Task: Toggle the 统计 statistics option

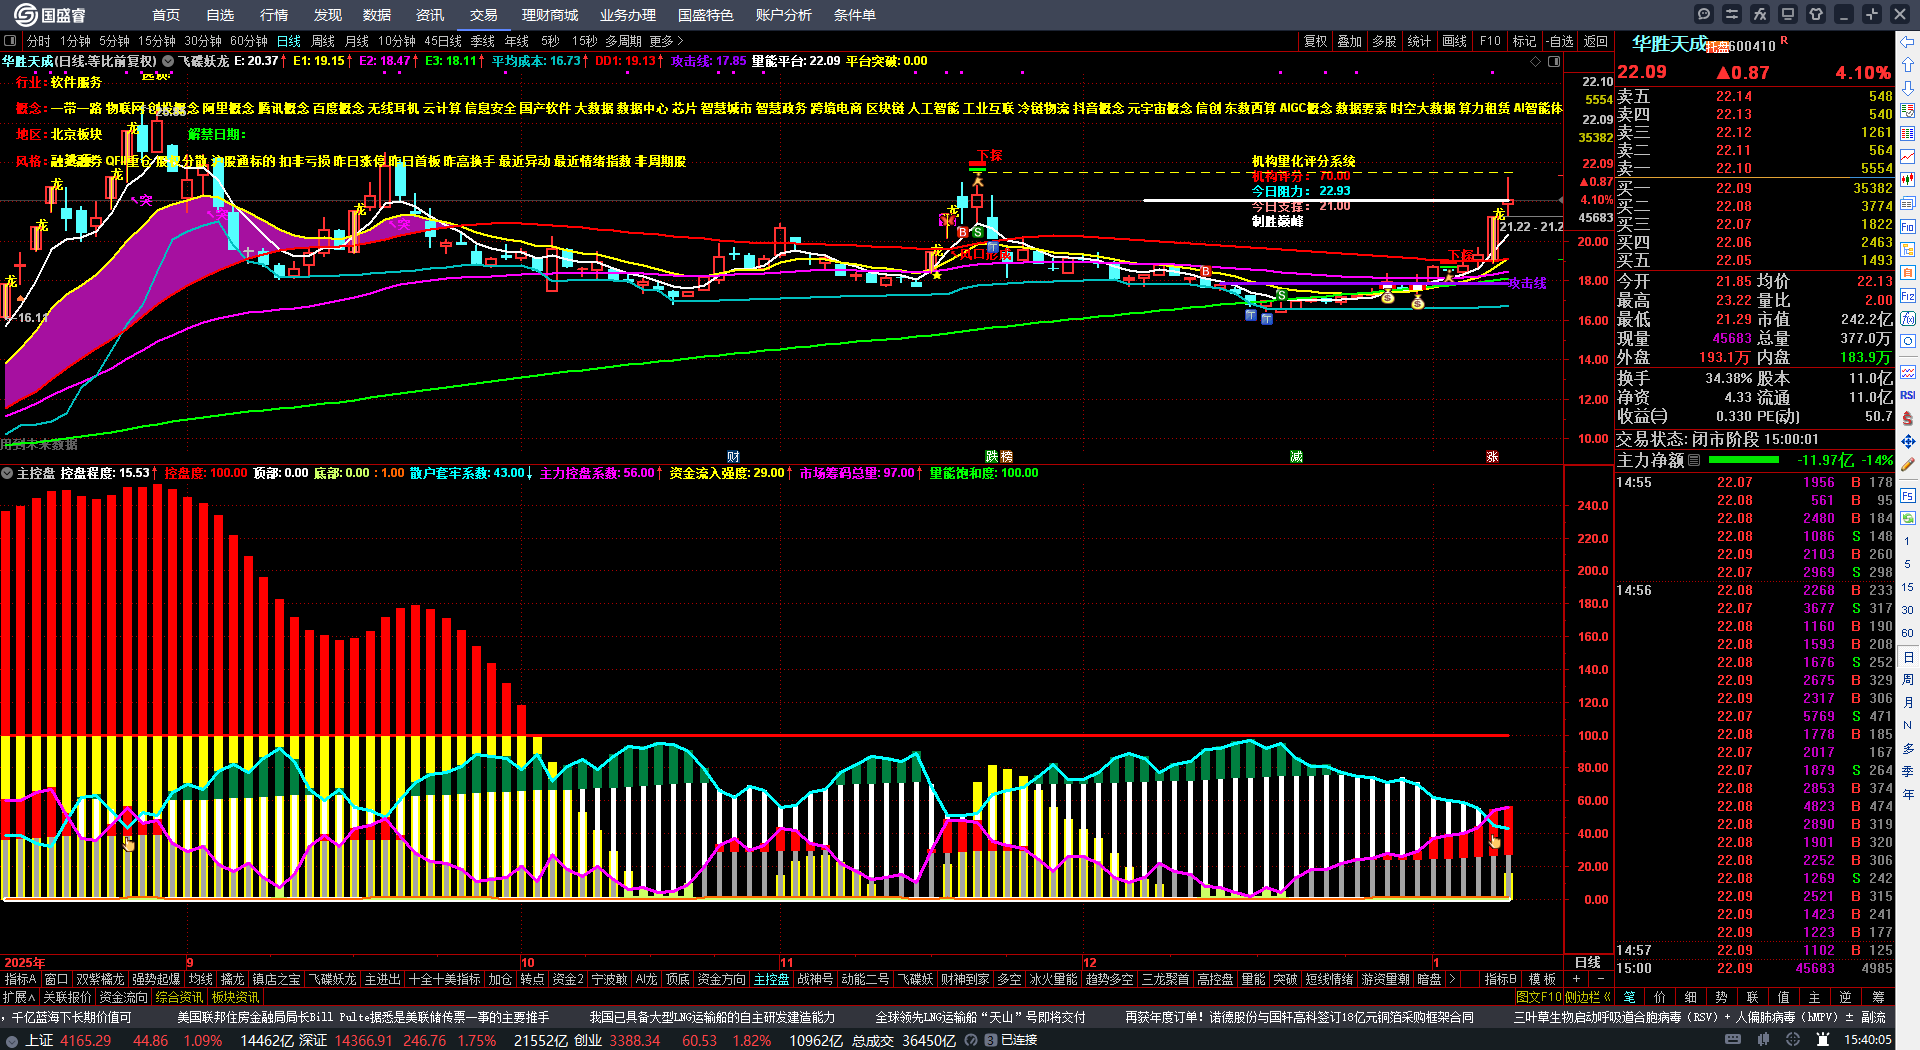Action: (1419, 41)
